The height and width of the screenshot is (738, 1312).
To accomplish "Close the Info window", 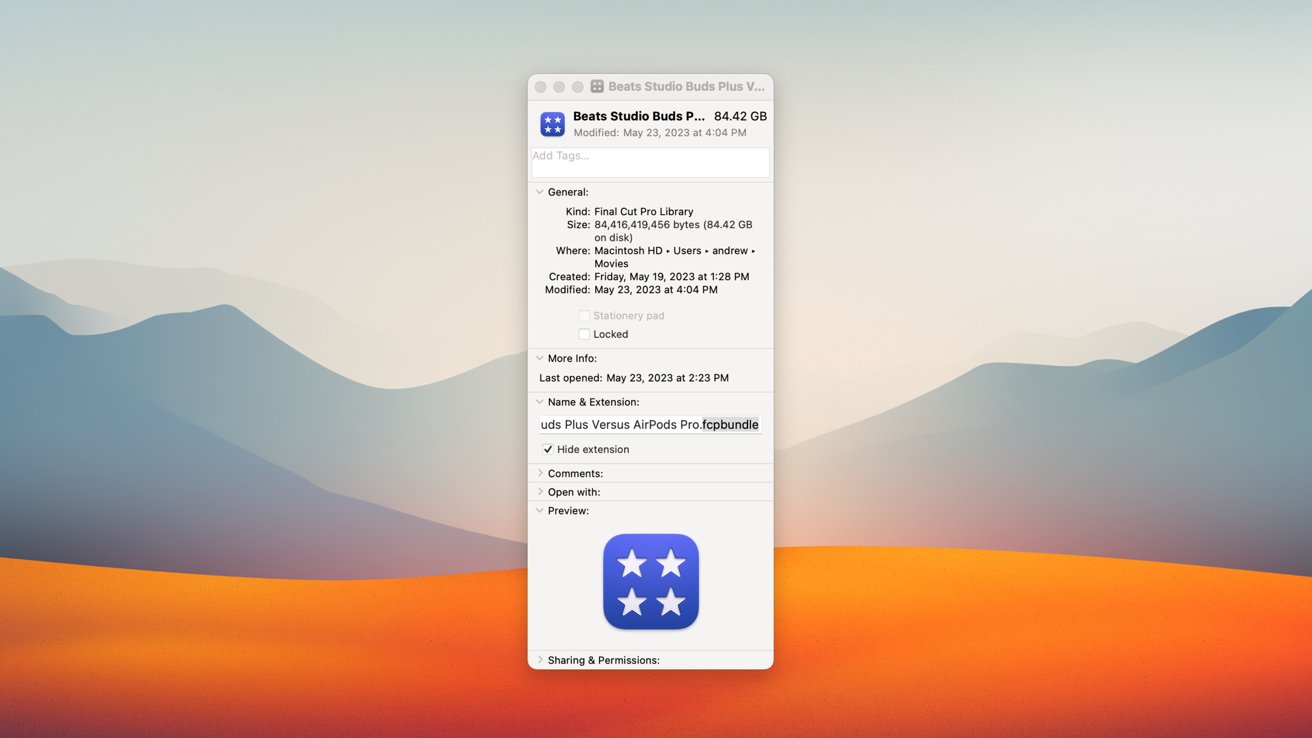I will tap(541, 87).
